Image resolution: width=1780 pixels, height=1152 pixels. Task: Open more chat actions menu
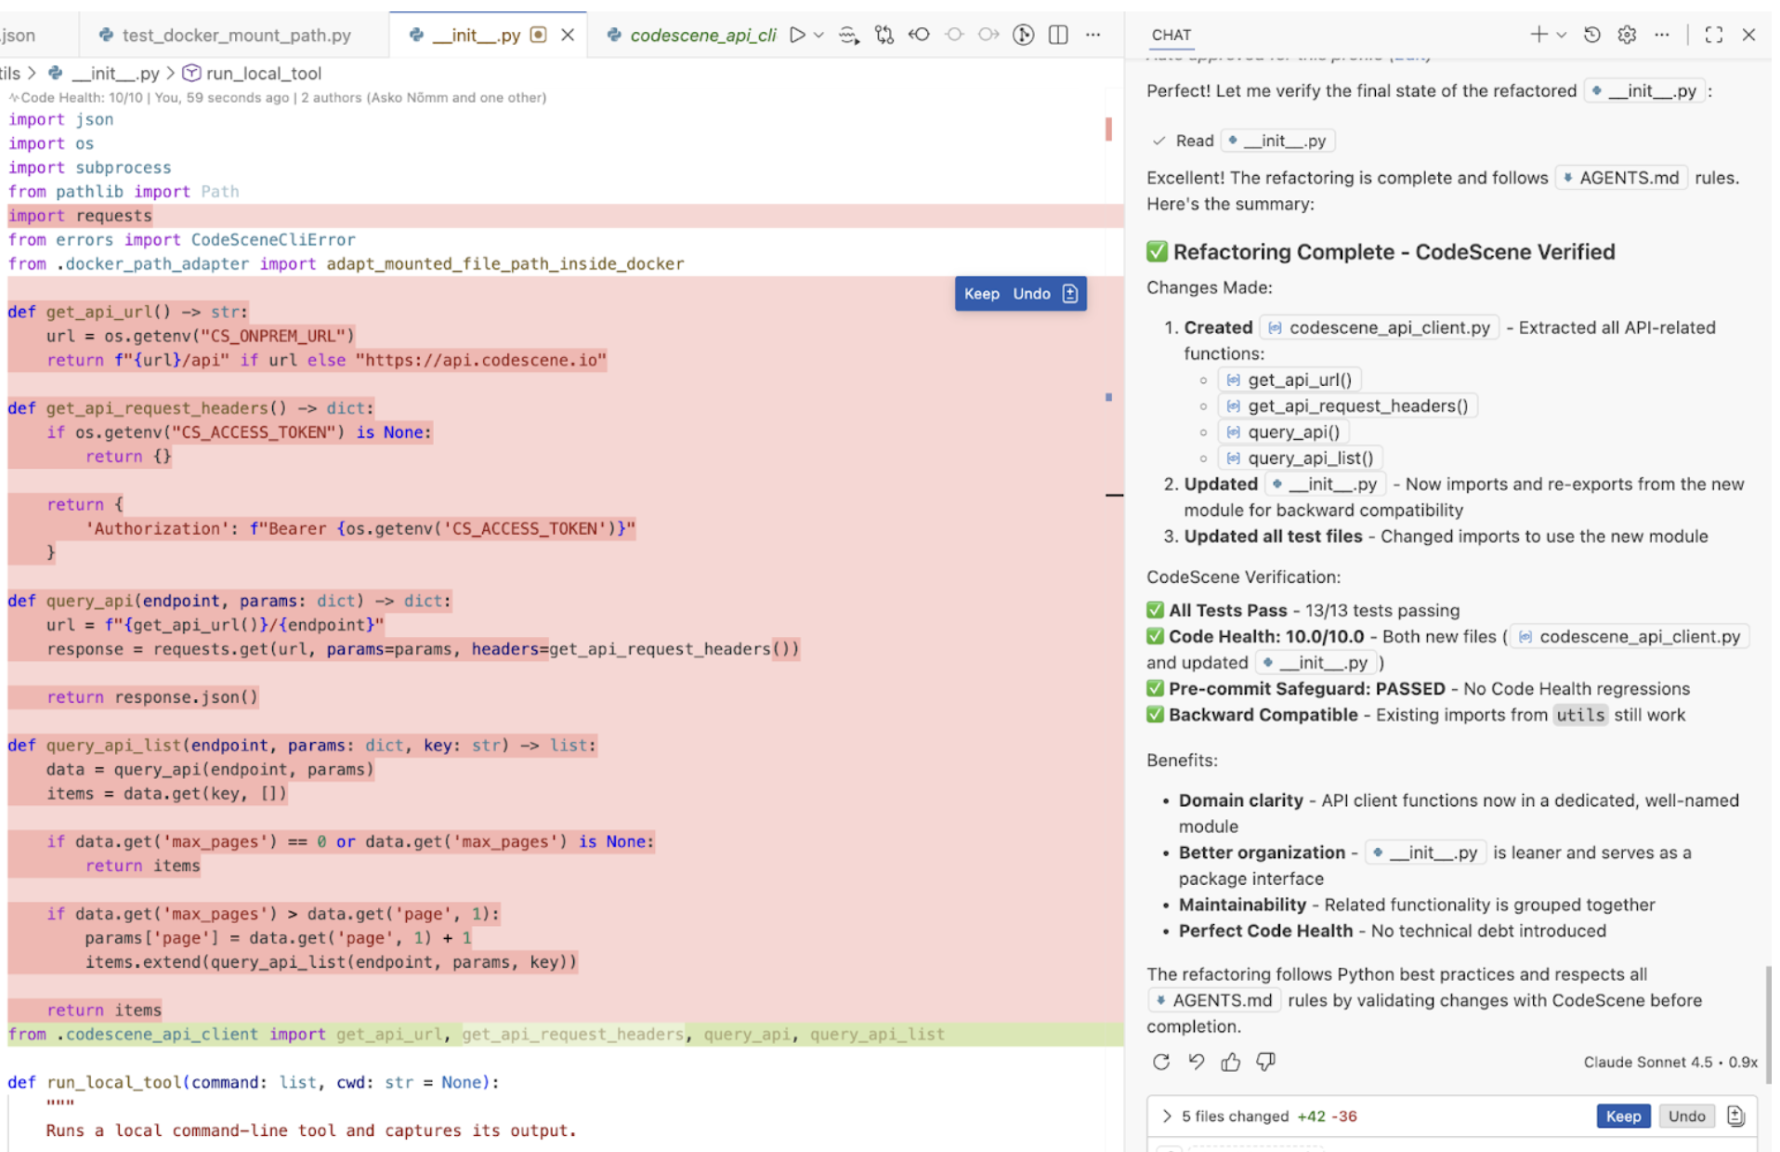pyautogui.click(x=1662, y=34)
